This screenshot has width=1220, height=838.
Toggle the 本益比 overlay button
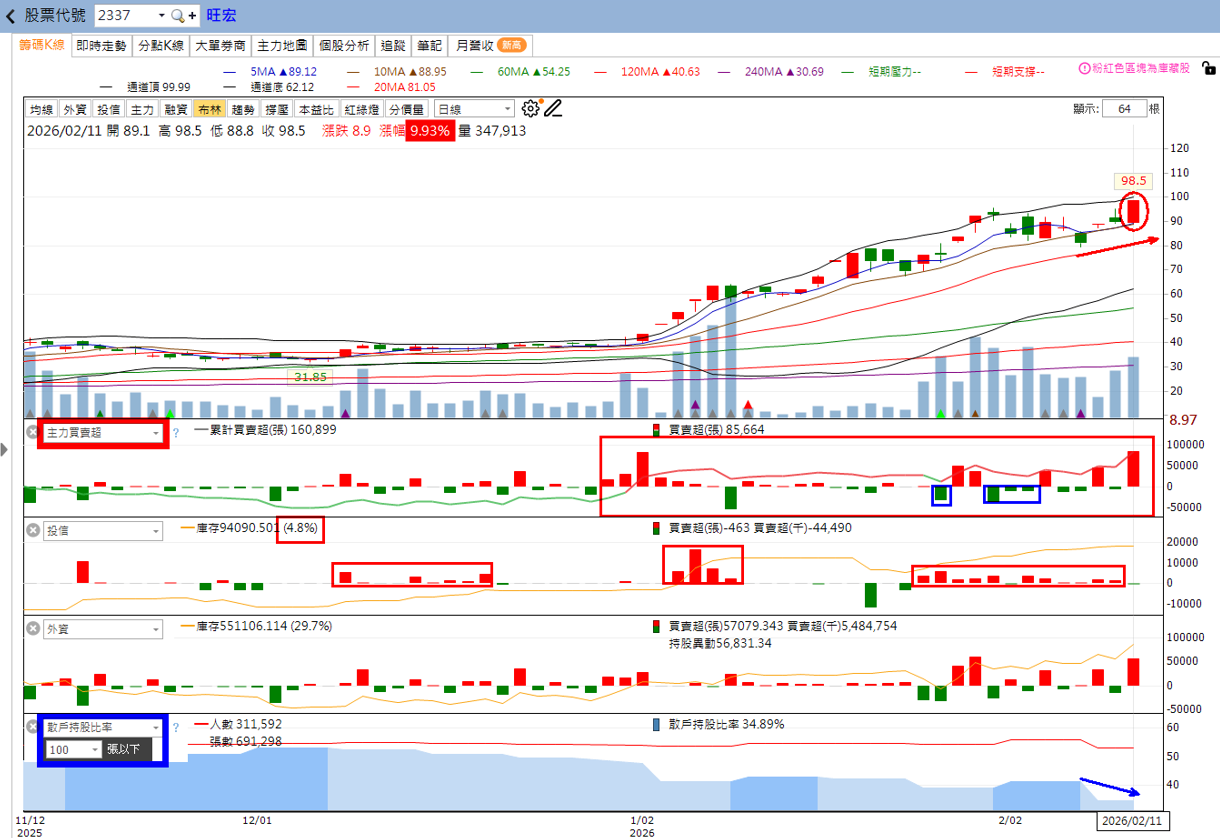(317, 109)
